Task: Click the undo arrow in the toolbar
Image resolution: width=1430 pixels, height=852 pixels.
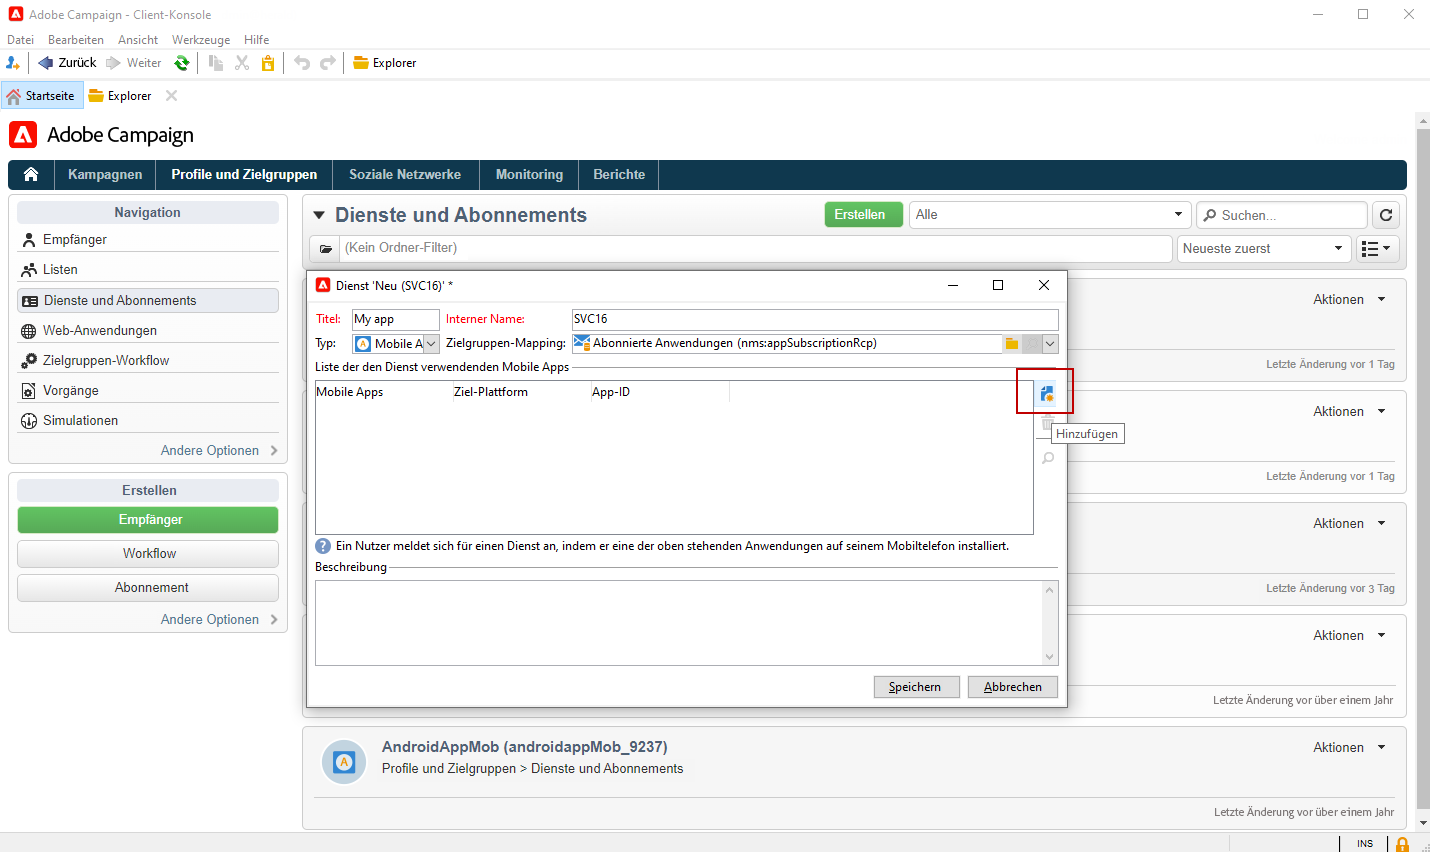Action: coord(302,63)
